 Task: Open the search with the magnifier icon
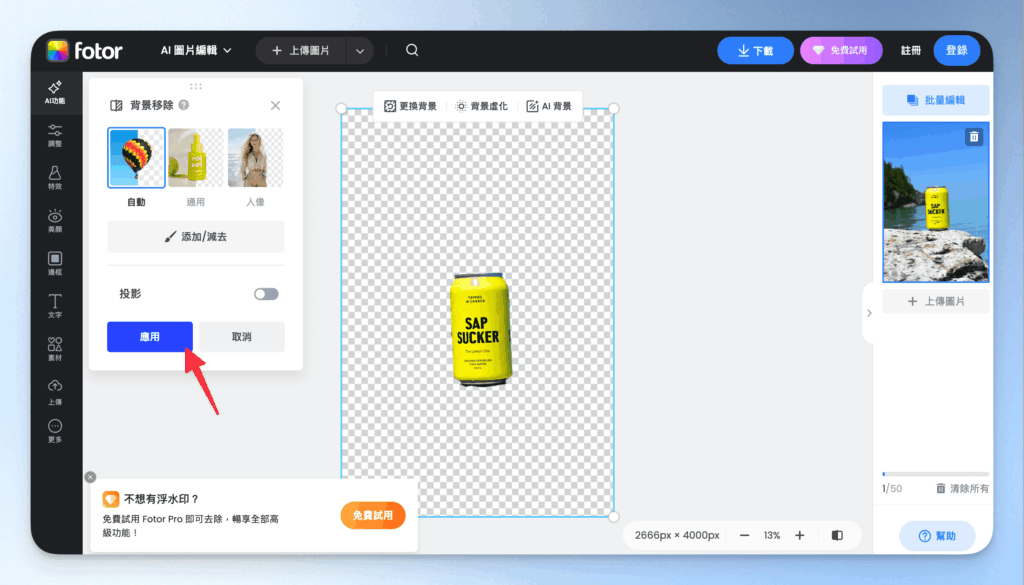tap(411, 48)
